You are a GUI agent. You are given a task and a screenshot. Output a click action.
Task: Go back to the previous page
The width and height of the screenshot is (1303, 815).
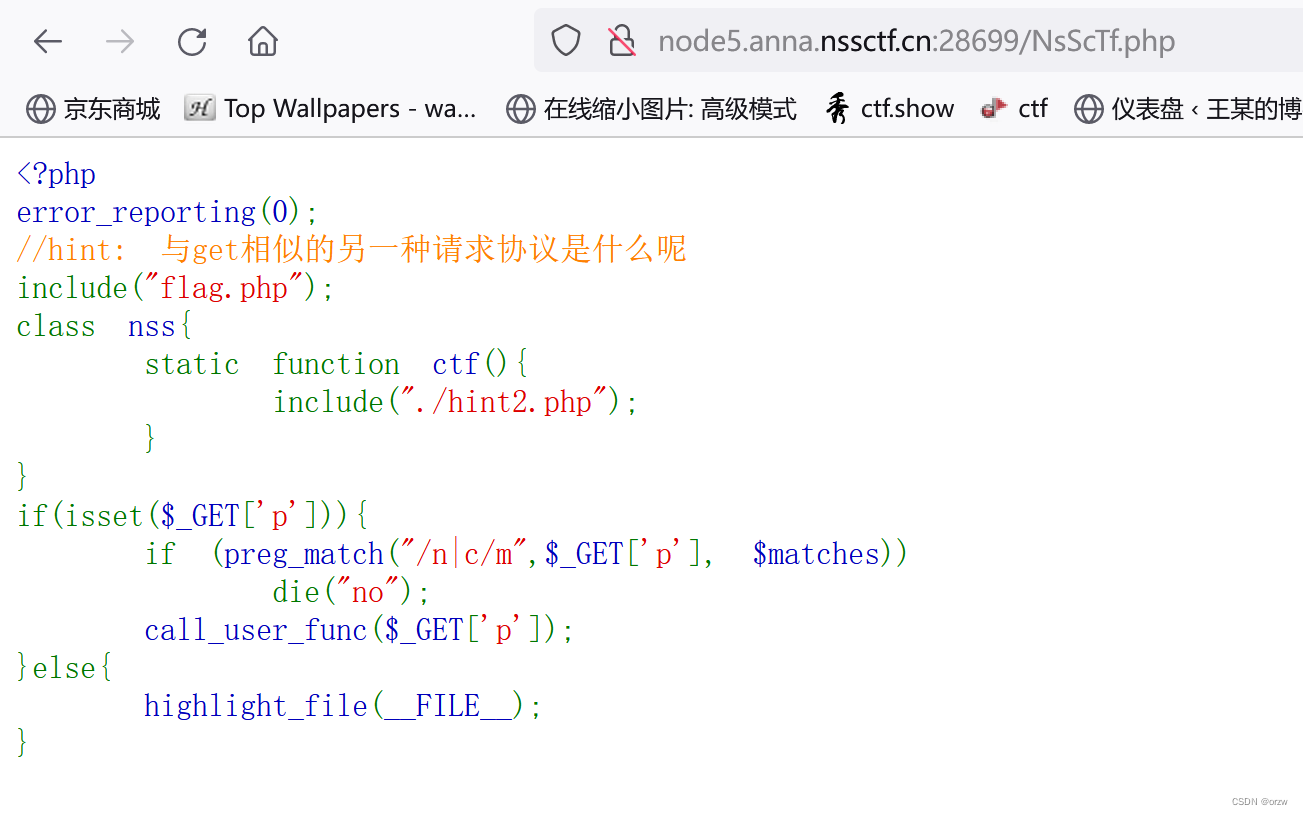47,41
